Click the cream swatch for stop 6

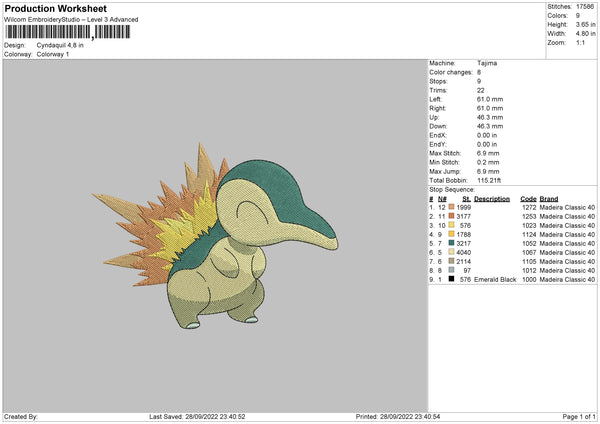[x=453, y=252]
